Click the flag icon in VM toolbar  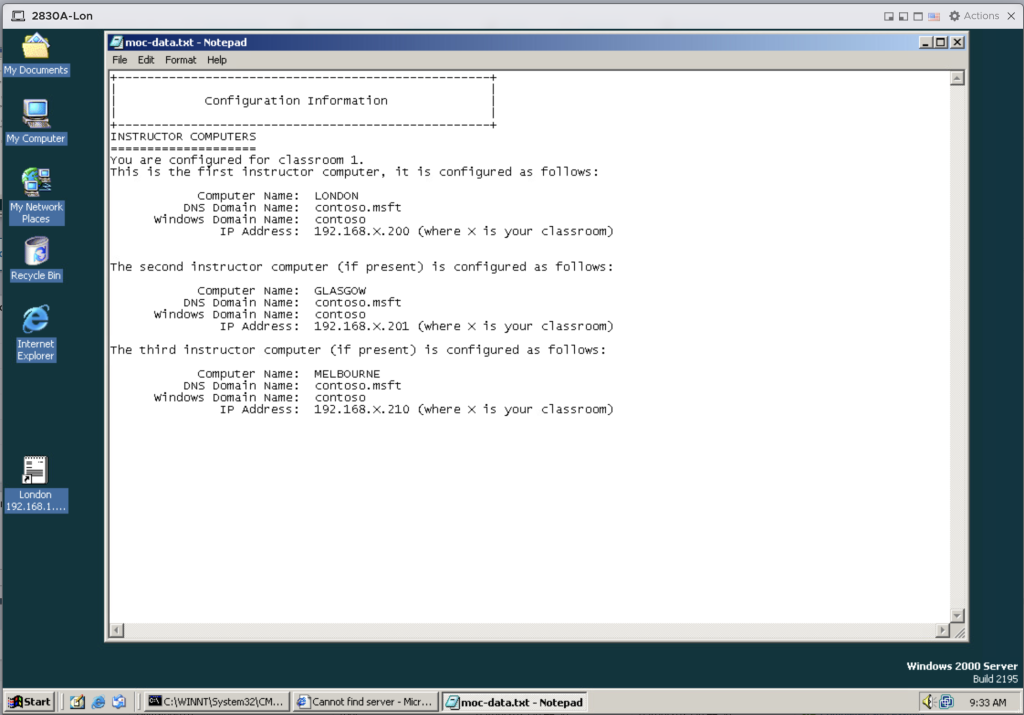[934, 16]
